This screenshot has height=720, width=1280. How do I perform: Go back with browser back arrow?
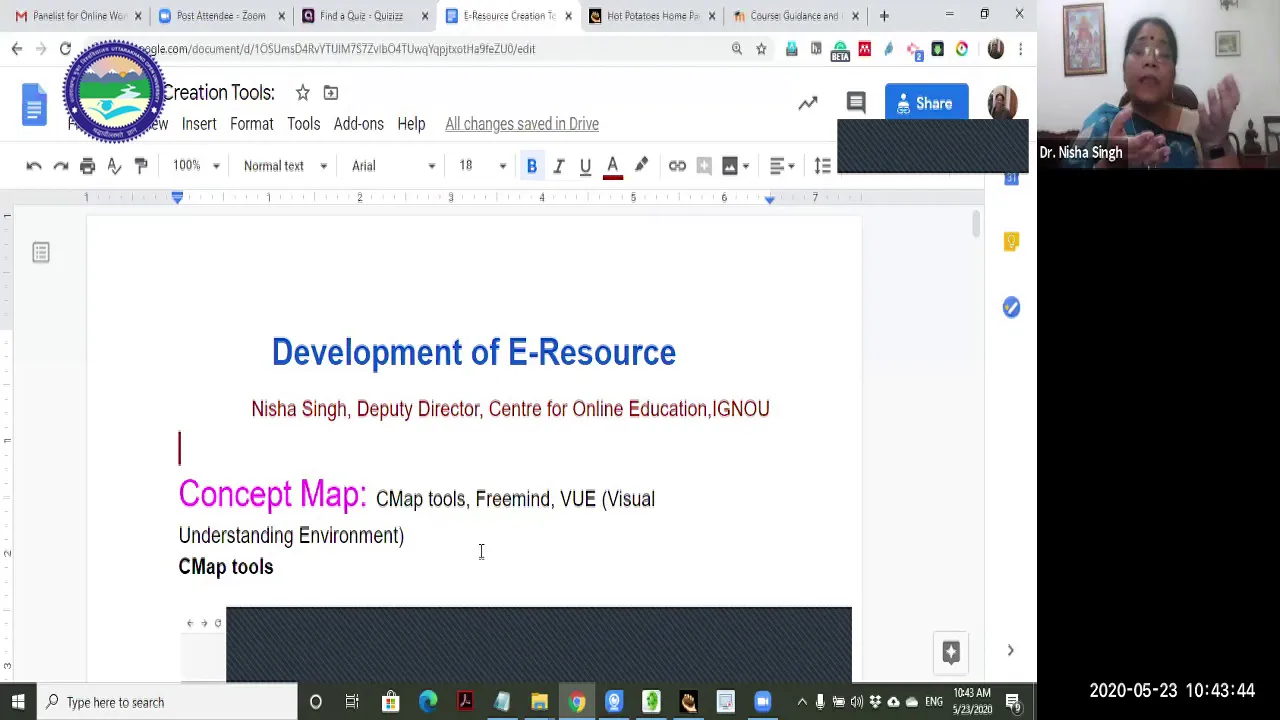click(x=17, y=49)
